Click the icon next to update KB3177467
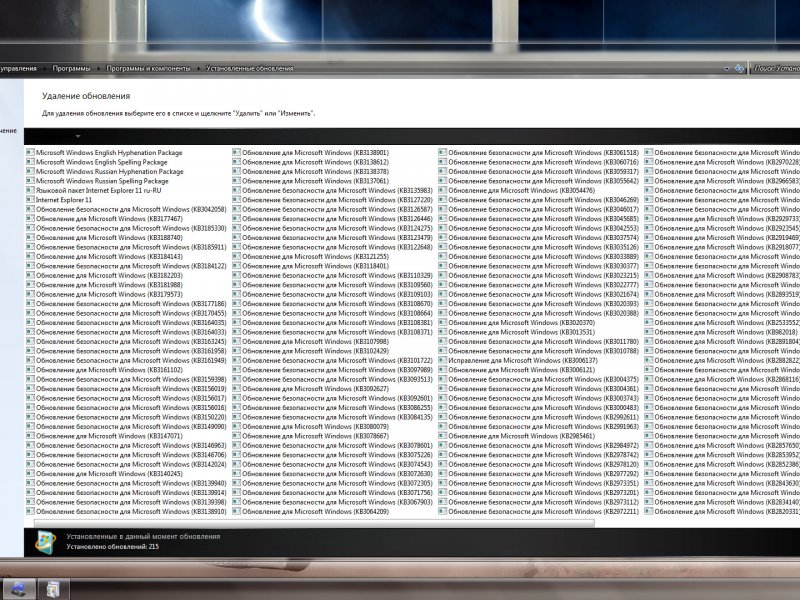The width and height of the screenshot is (800, 600). click(x=31, y=218)
